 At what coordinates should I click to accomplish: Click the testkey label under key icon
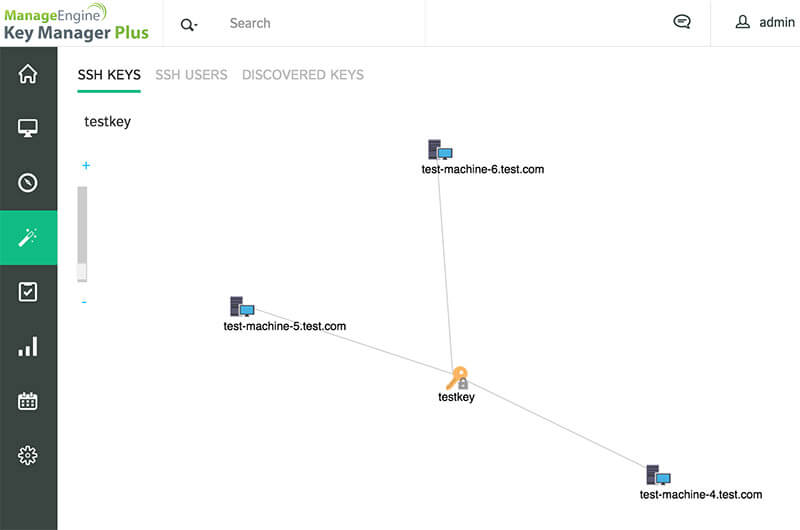pos(457,397)
